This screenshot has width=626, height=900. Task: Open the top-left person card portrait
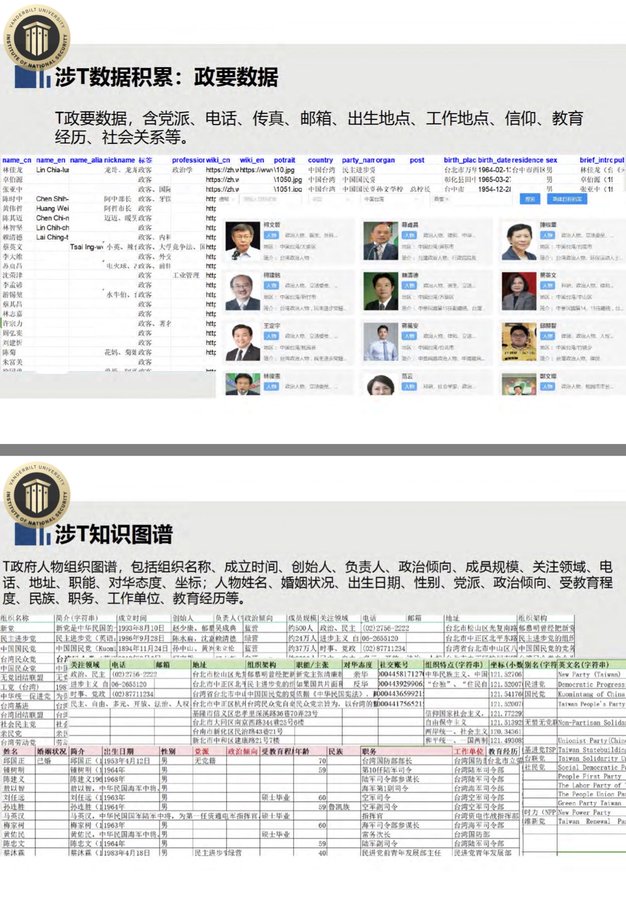tap(242, 239)
